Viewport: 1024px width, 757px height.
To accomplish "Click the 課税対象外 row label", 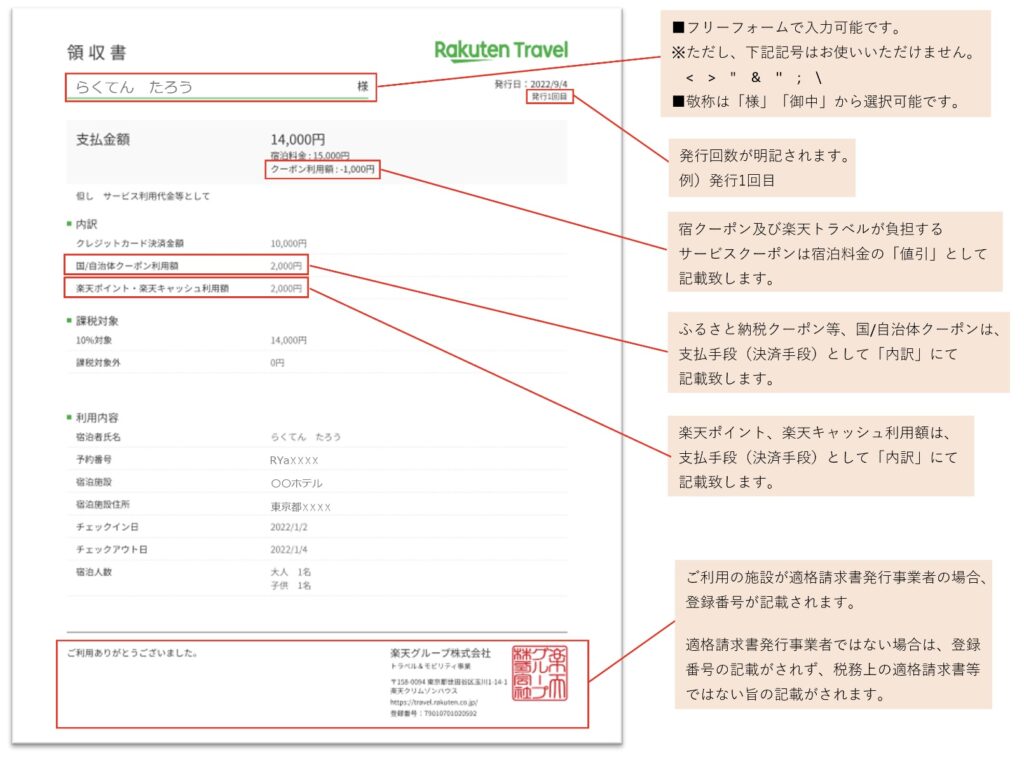I will point(98,362).
